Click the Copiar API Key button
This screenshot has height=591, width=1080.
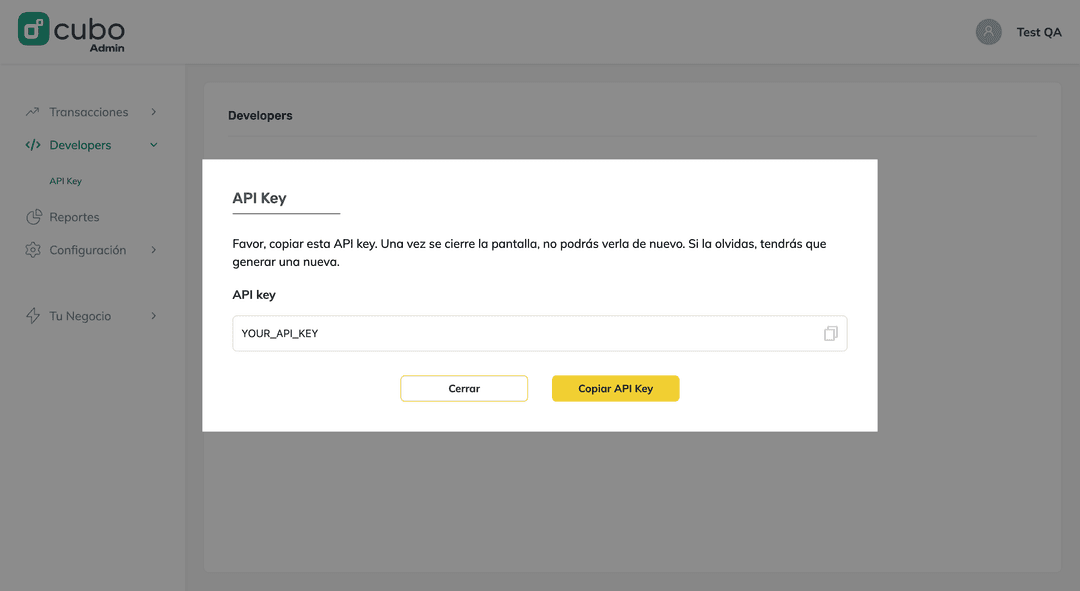616,388
